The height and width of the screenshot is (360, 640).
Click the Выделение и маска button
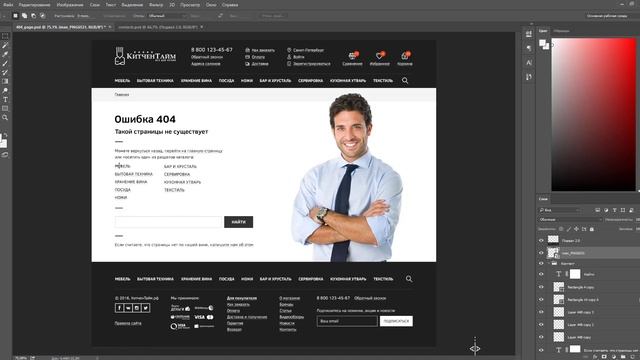273,16
